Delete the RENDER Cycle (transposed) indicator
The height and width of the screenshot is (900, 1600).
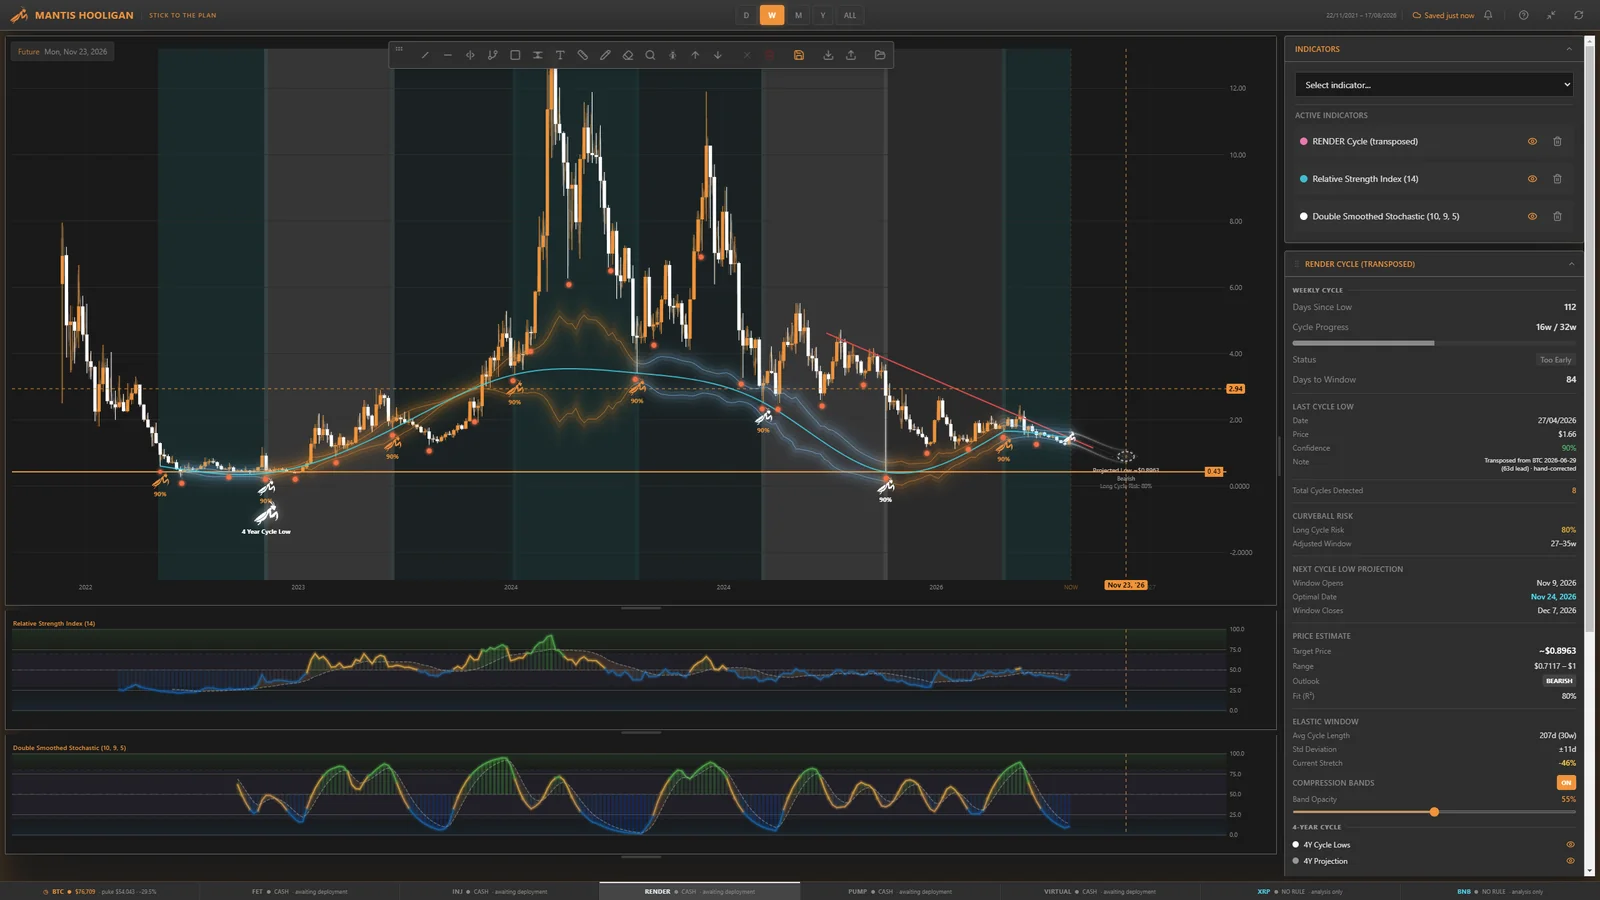coord(1557,142)
